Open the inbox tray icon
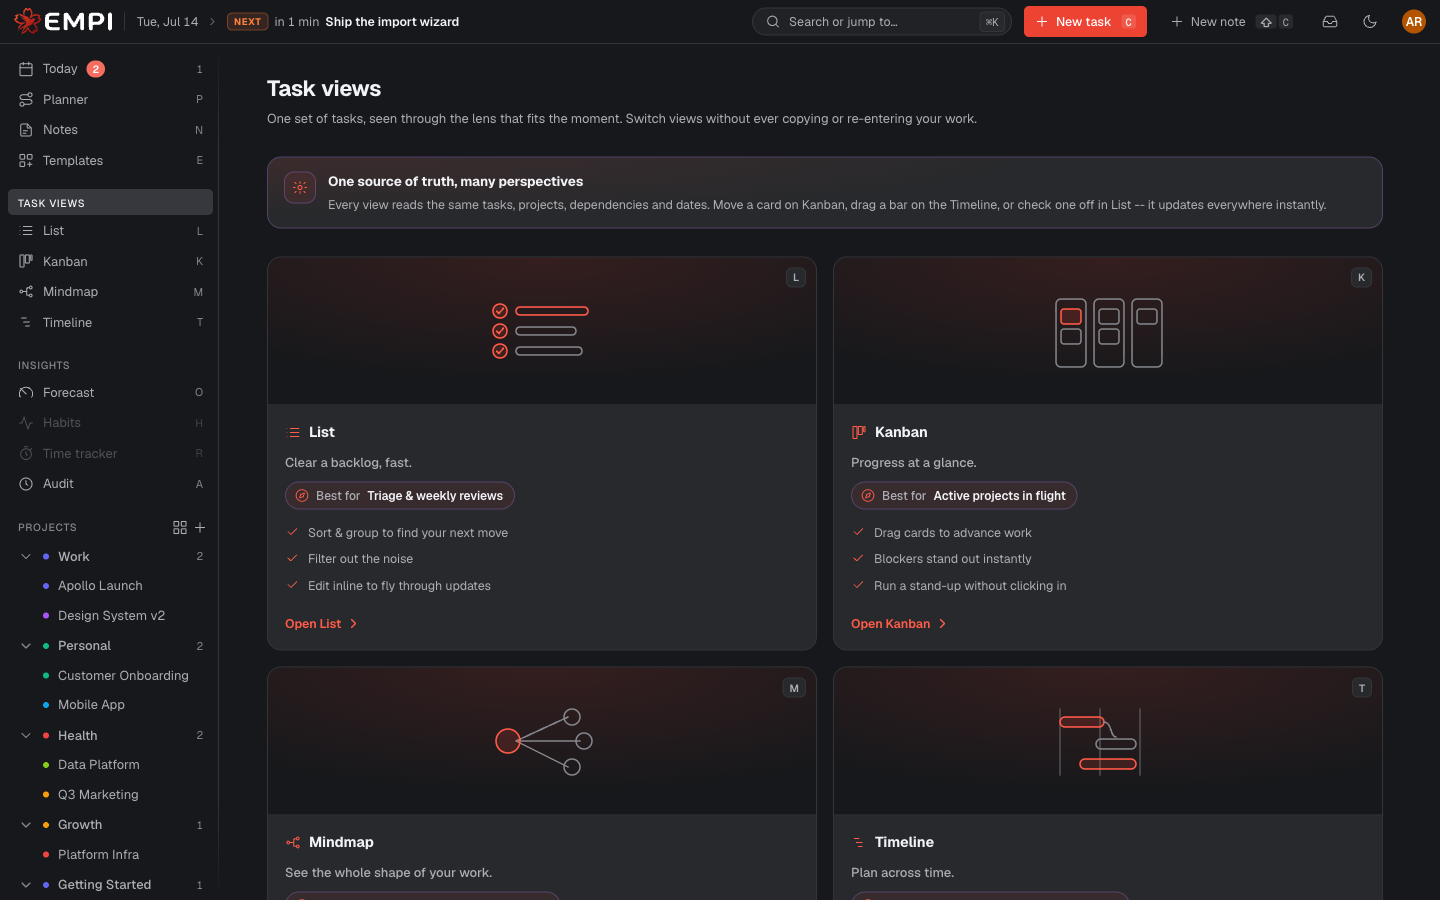Viewport: 1440px width, 900px height. click(1330, 21)
